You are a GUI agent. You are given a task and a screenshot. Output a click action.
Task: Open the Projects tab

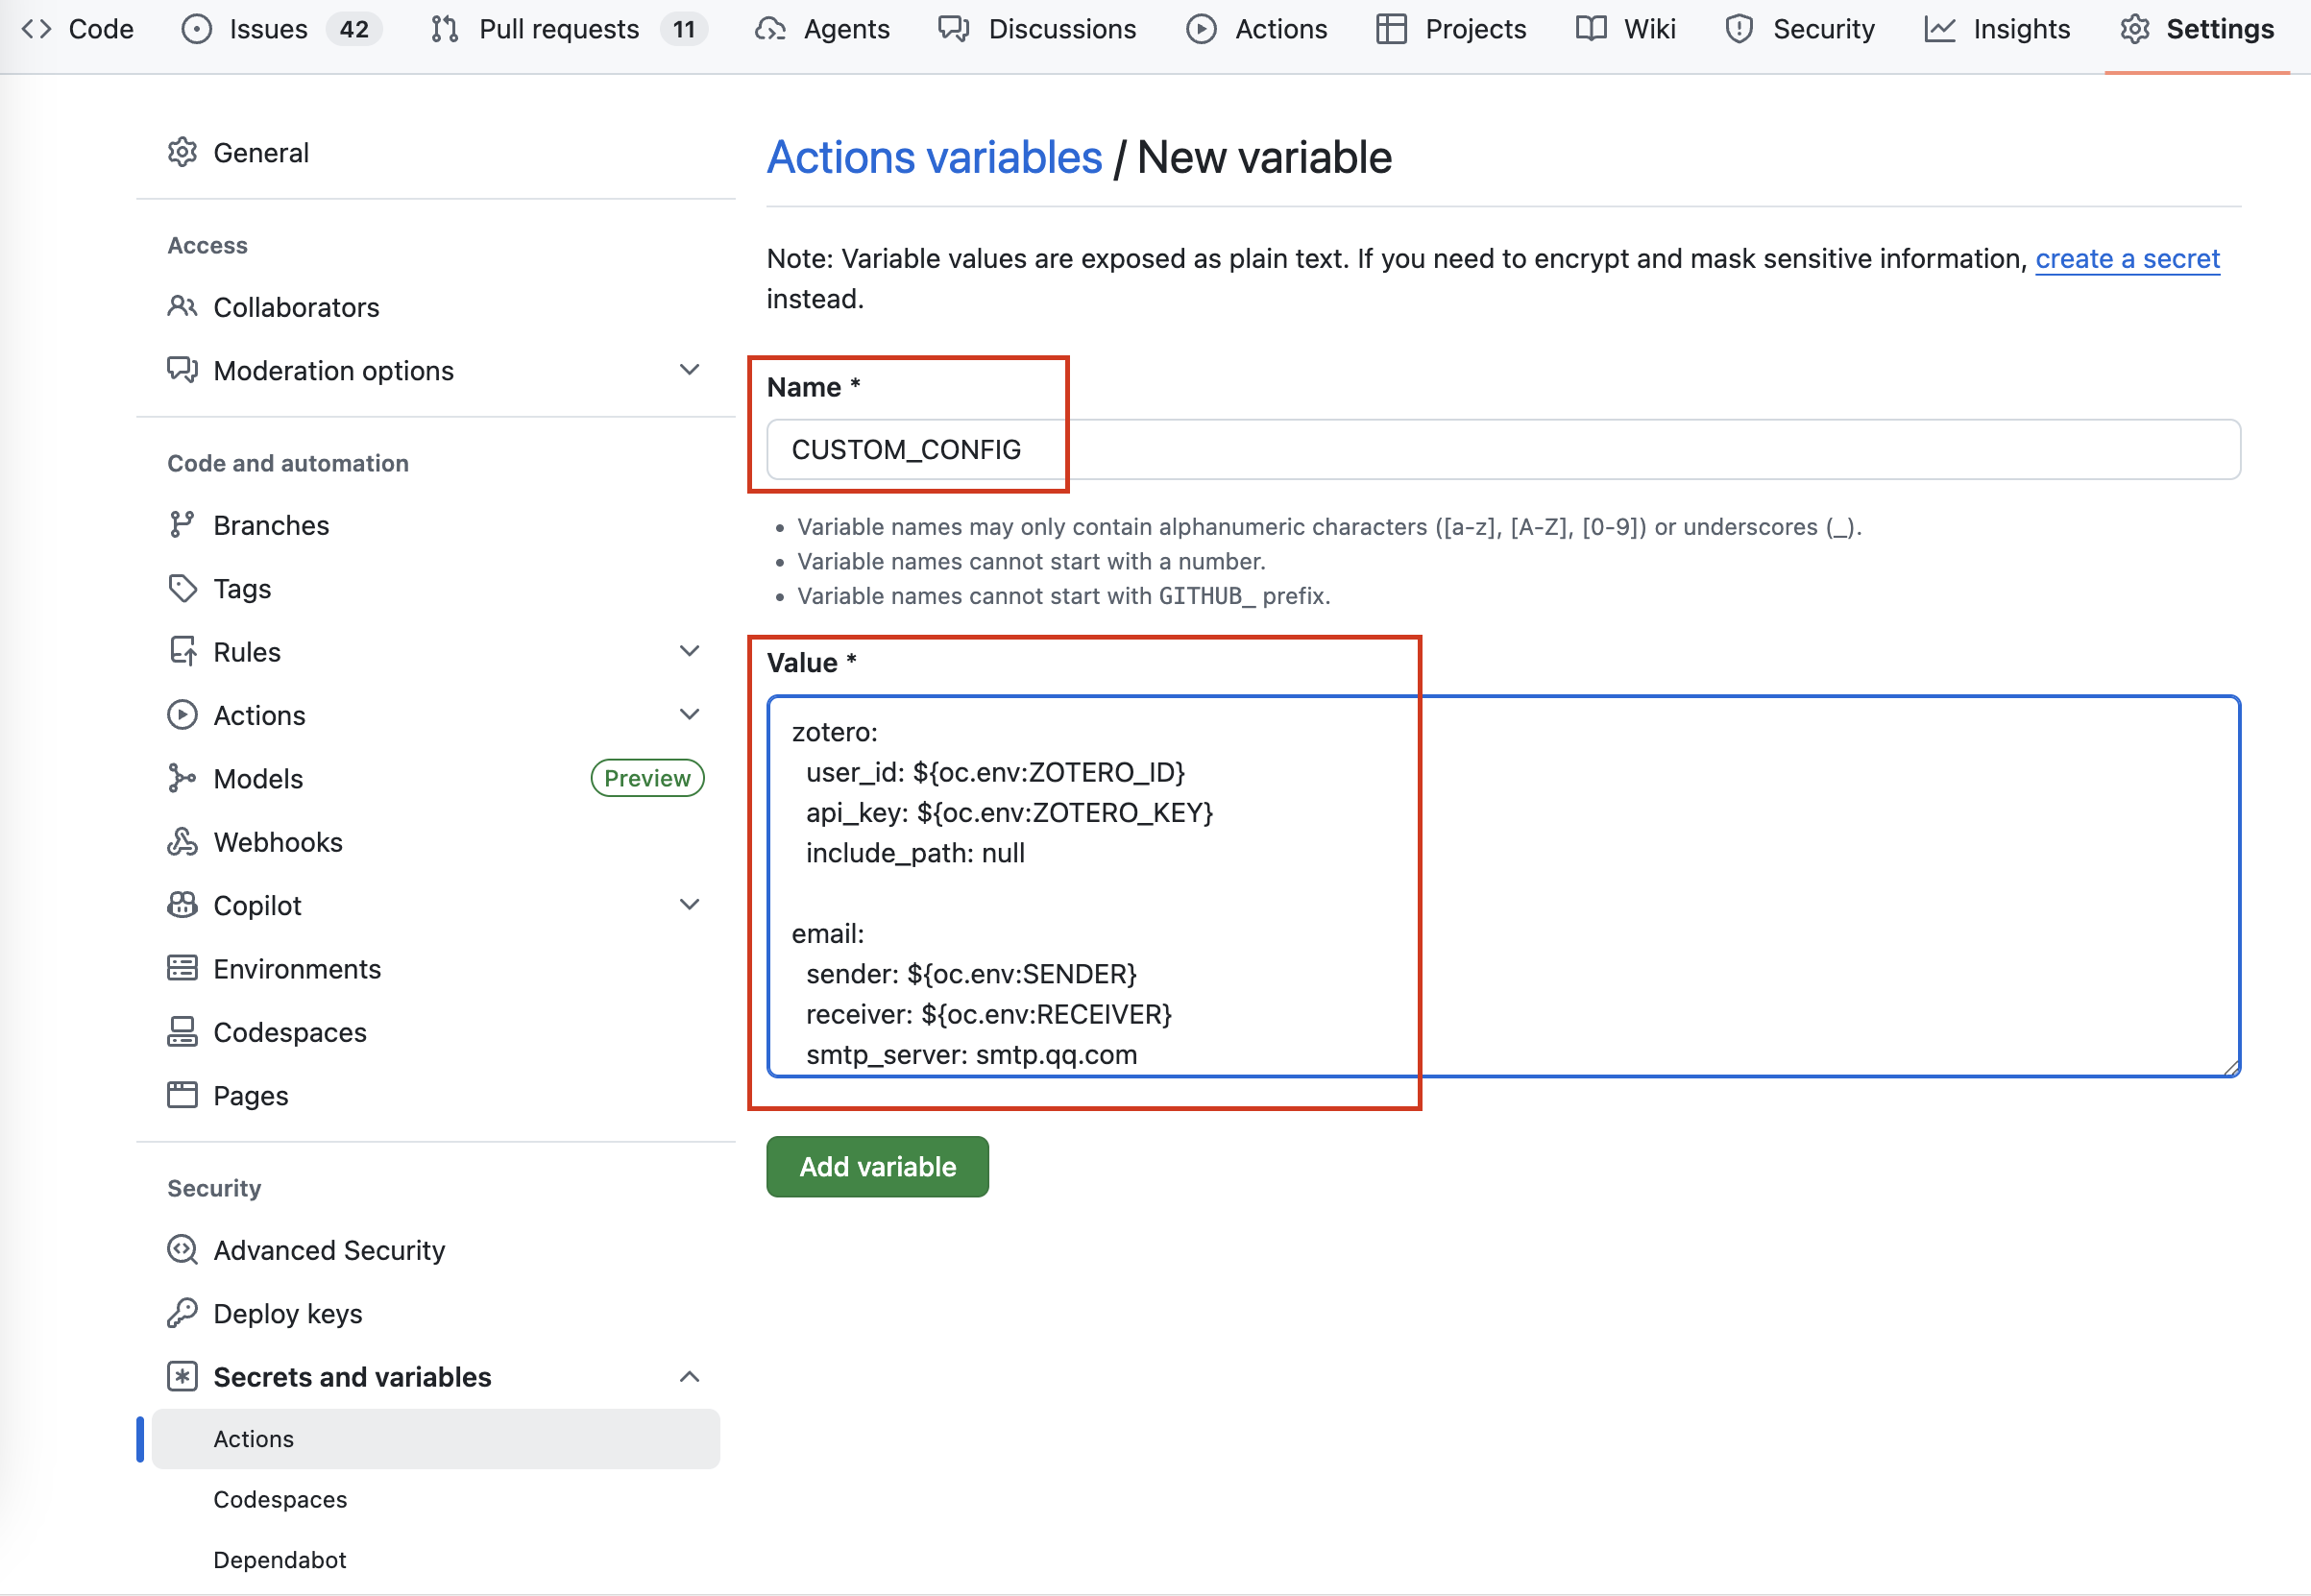tap(1451, 29)
